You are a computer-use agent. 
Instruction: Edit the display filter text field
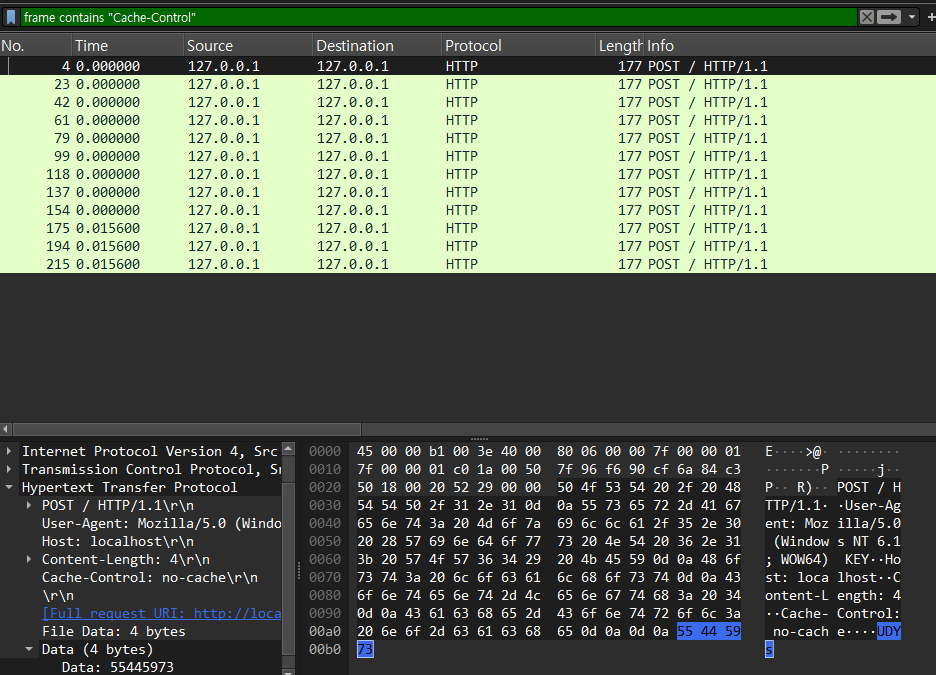point(439,17)
